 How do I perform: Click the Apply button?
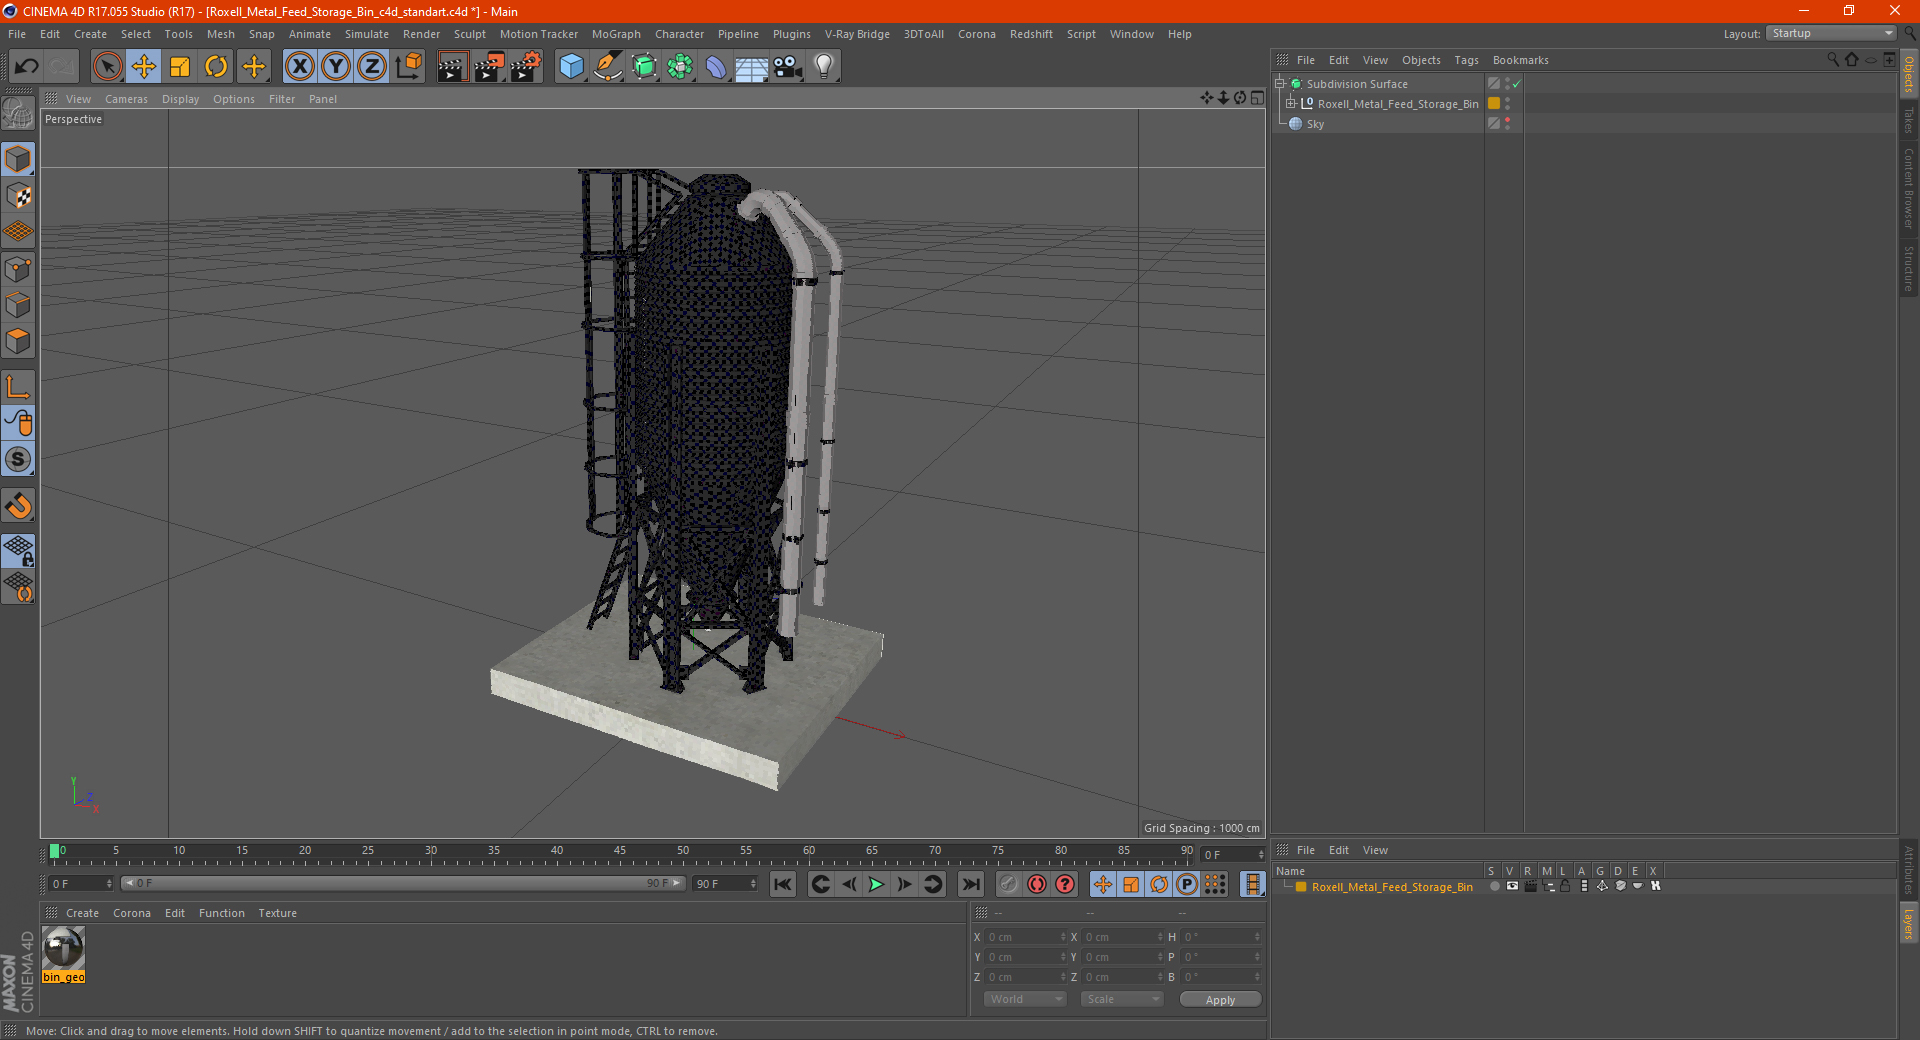tap(1220, 999)
